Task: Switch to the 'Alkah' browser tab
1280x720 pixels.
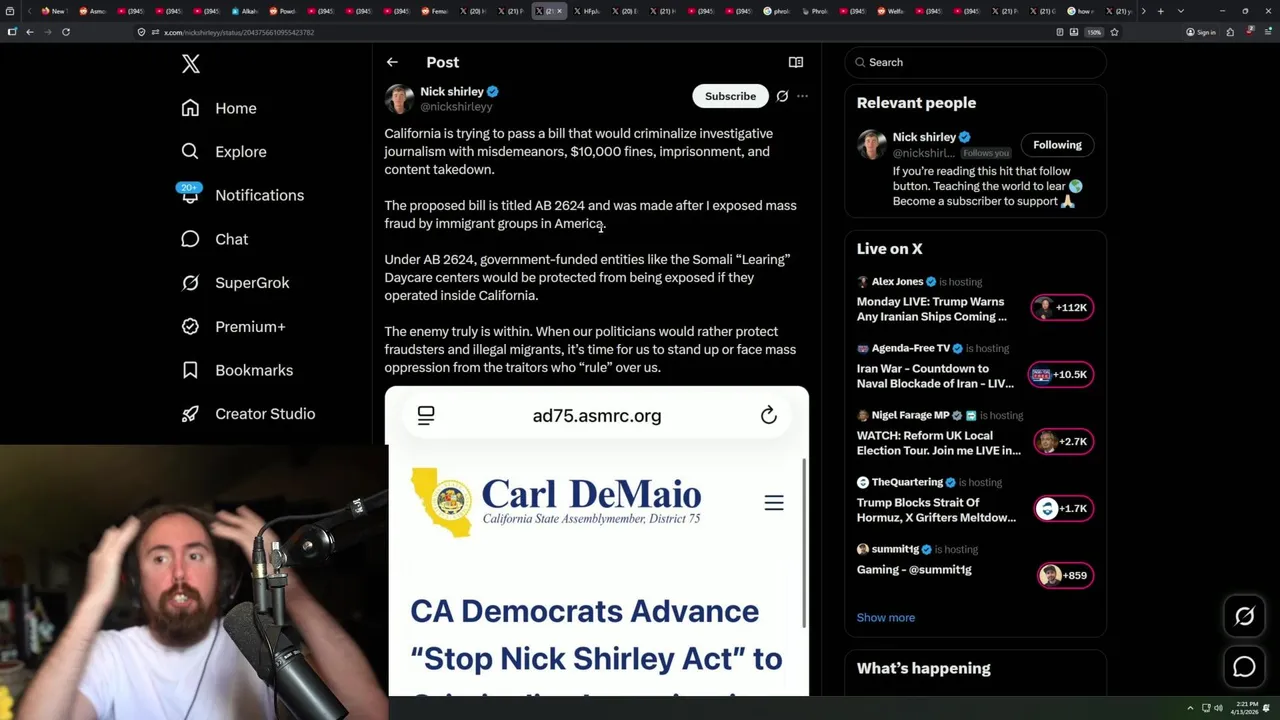Action: (x=244, y=11)
